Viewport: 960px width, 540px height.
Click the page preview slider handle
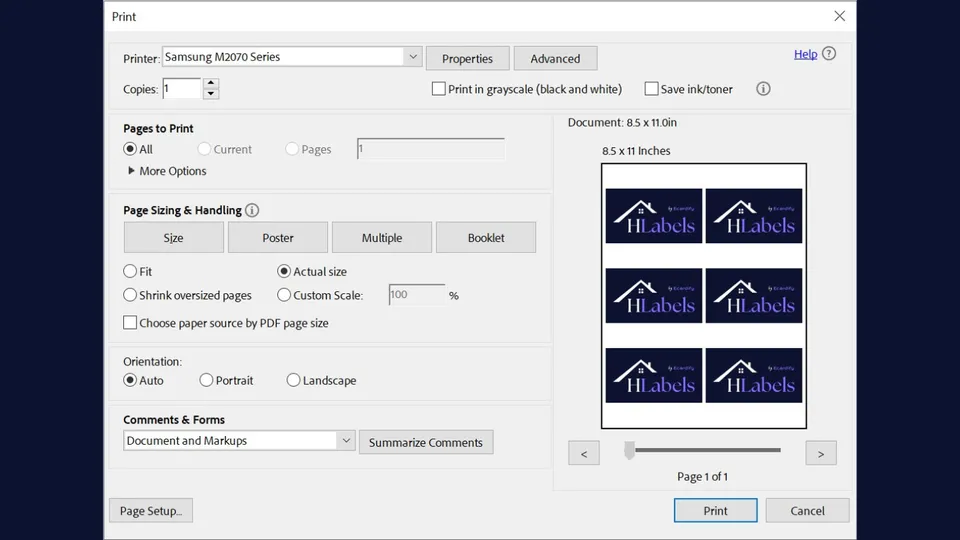[629, 451]
